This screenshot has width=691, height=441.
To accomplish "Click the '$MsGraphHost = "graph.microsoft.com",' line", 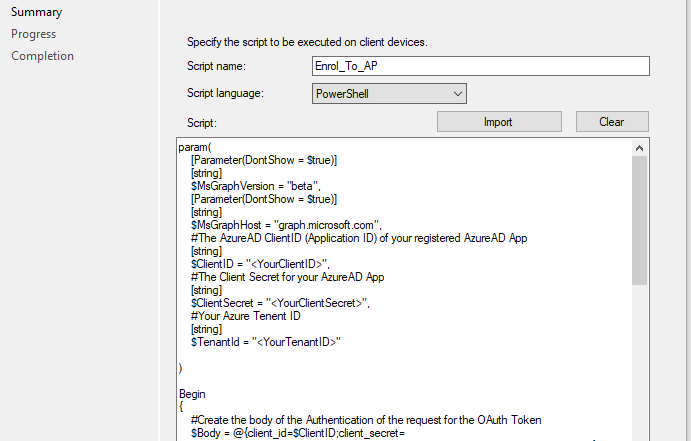I will pyautogui.click(x=286, y=225).
